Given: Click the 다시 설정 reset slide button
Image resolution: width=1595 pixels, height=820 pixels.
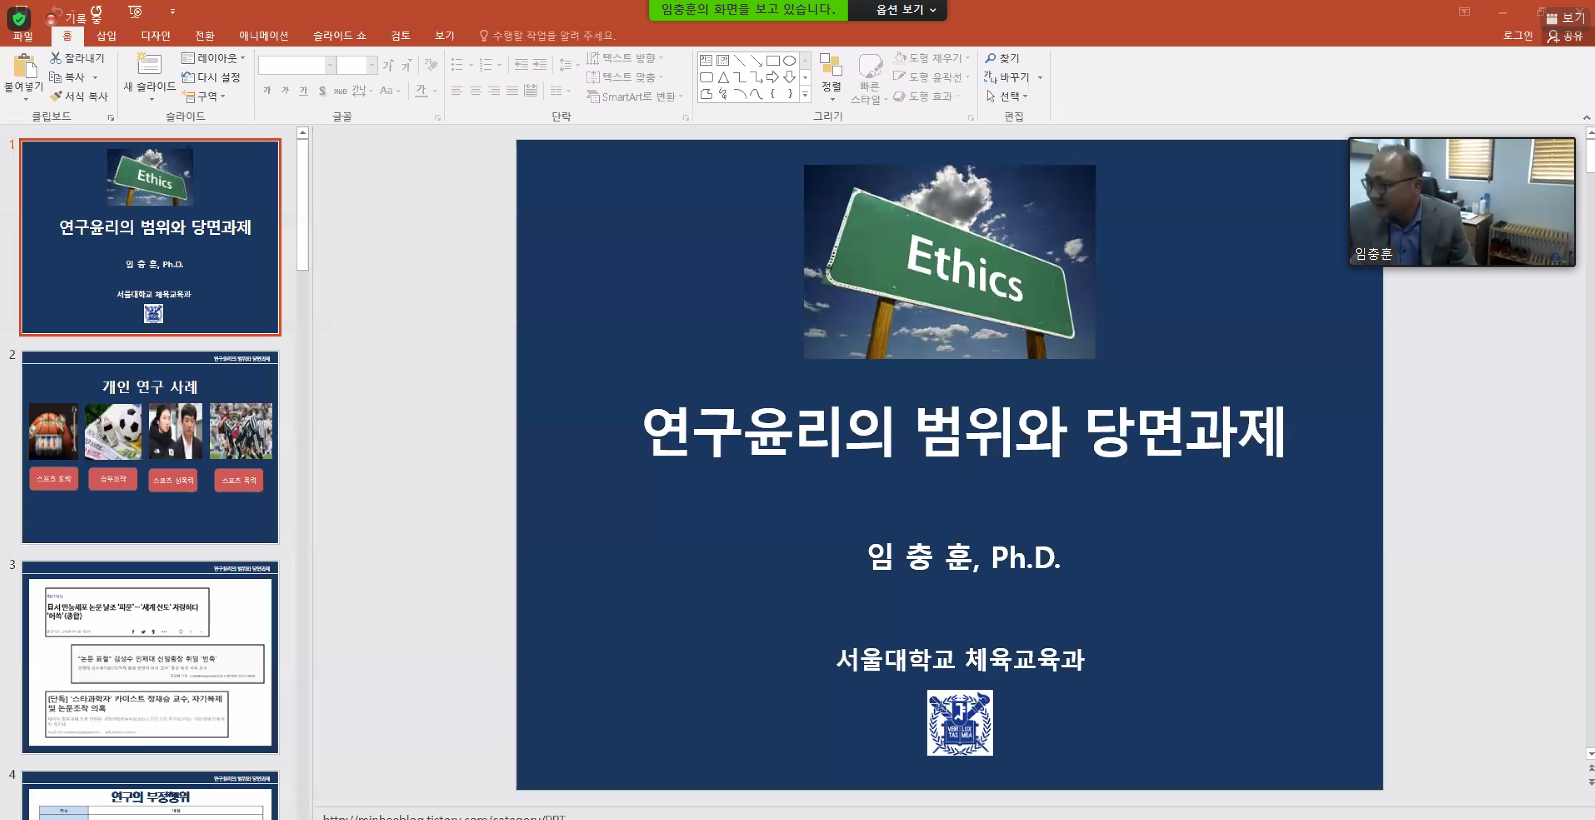Looking at the screenshot, I should [211, 77].
